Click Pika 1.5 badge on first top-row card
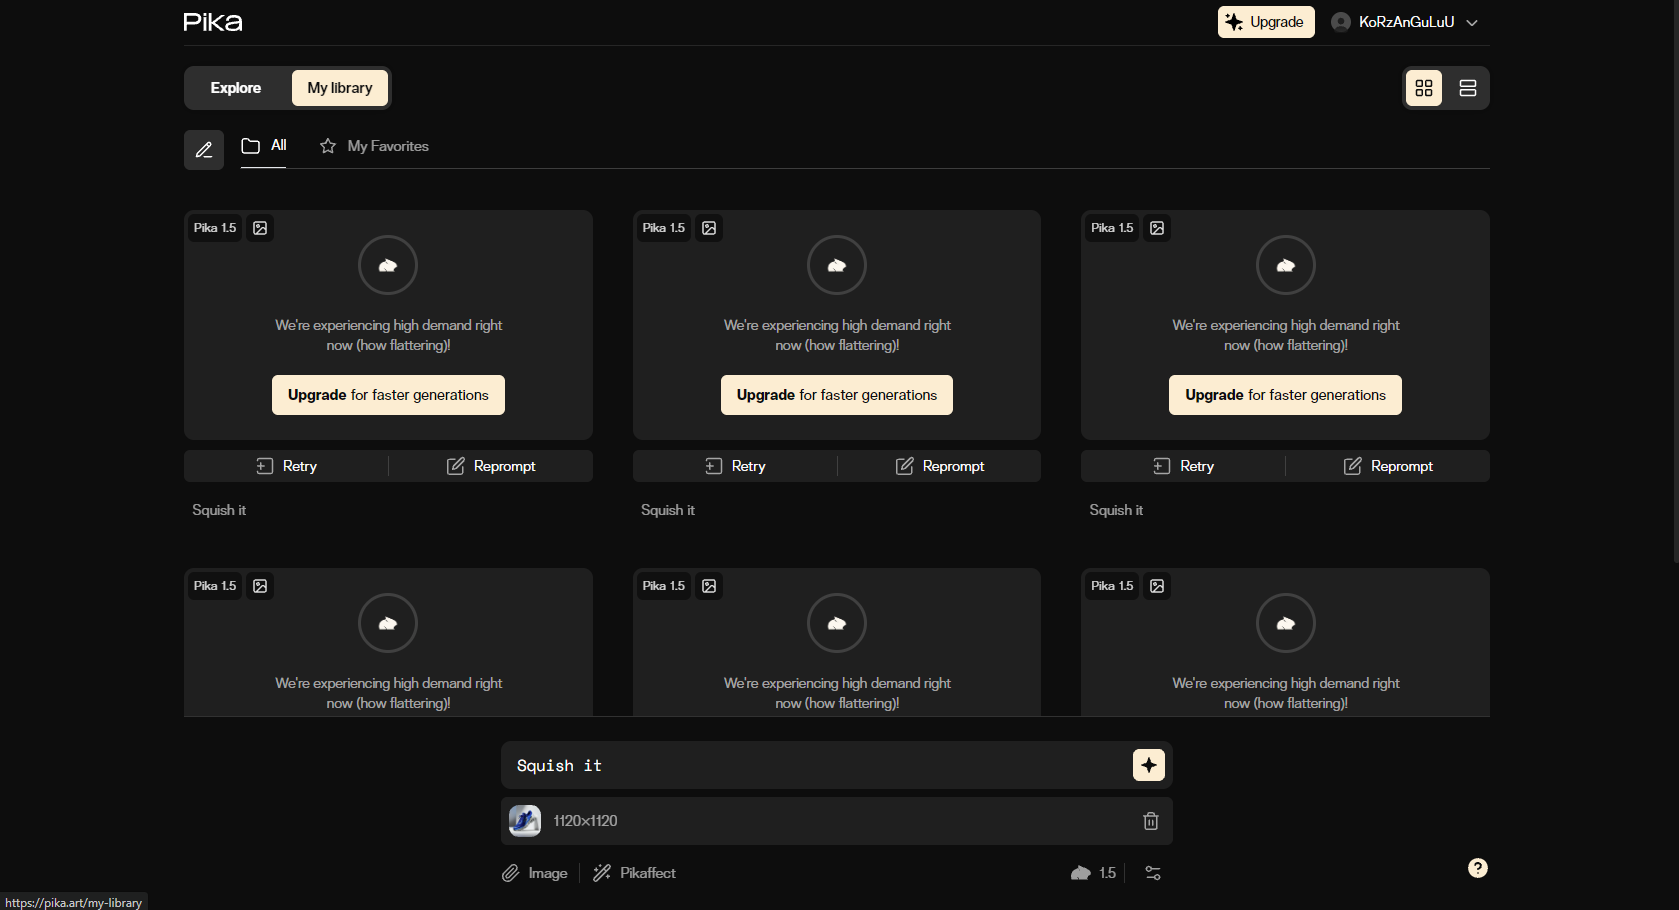Image resolution: width=1679 pixels, height=910 pixels. tap(215, 228)
